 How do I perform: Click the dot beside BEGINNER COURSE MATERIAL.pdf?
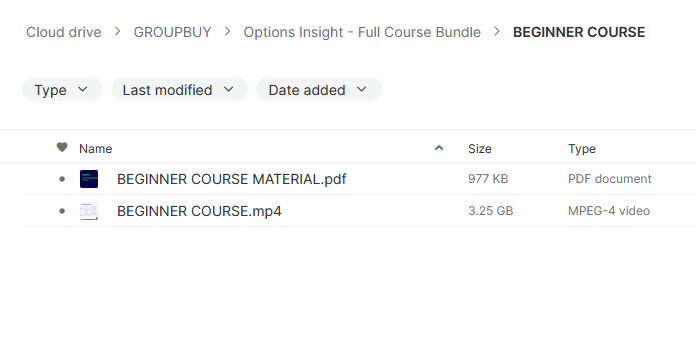tap(62, 179)
